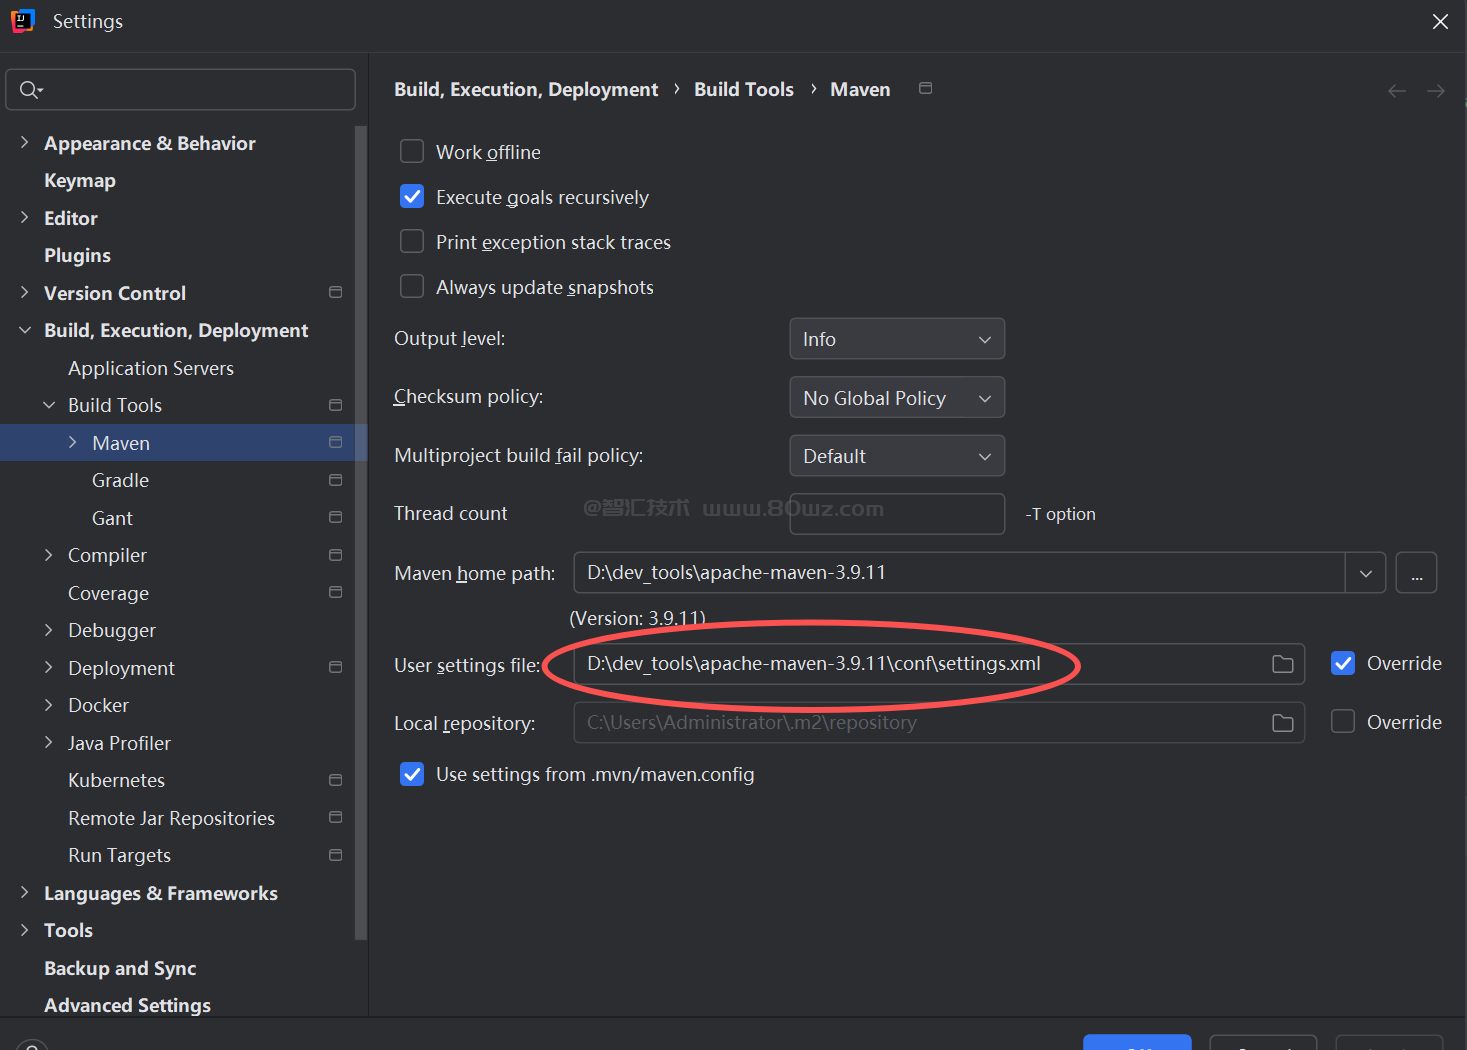Screen dimensions: 1467x1050
Task: Close the Settings dialog
Action: [x=1440, y=21]
